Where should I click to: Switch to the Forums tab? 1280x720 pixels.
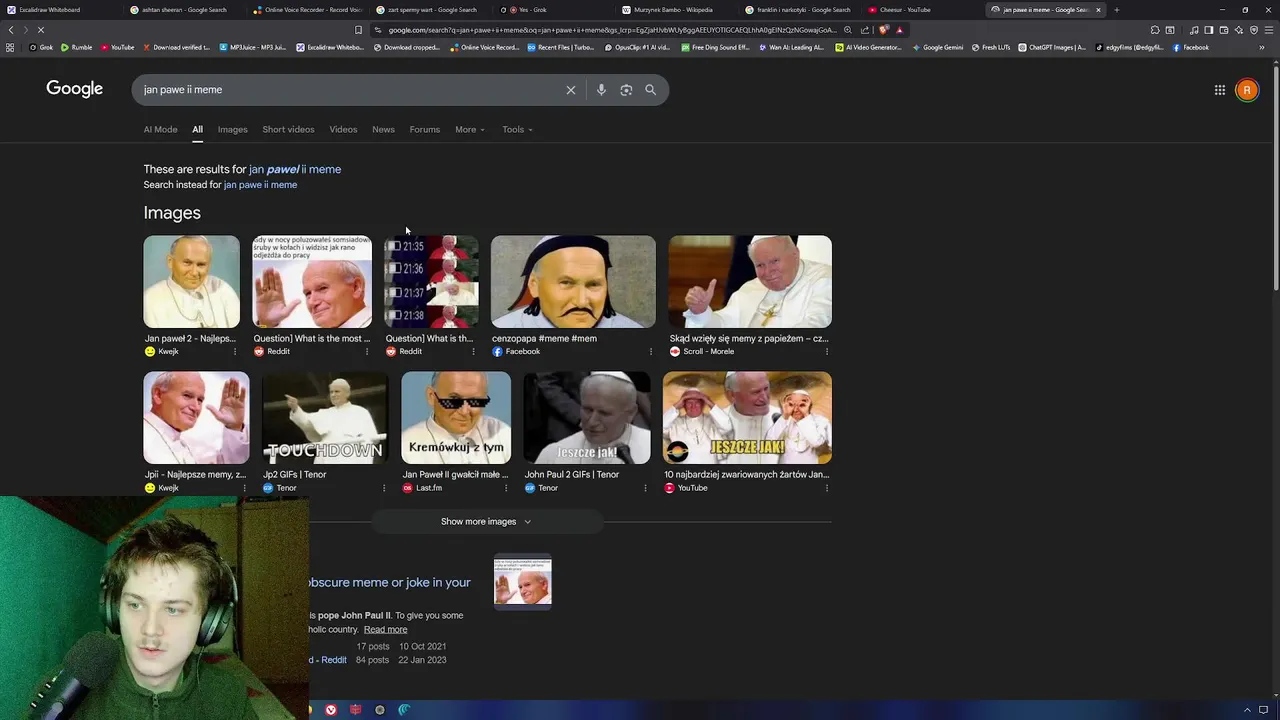[424, 129]
